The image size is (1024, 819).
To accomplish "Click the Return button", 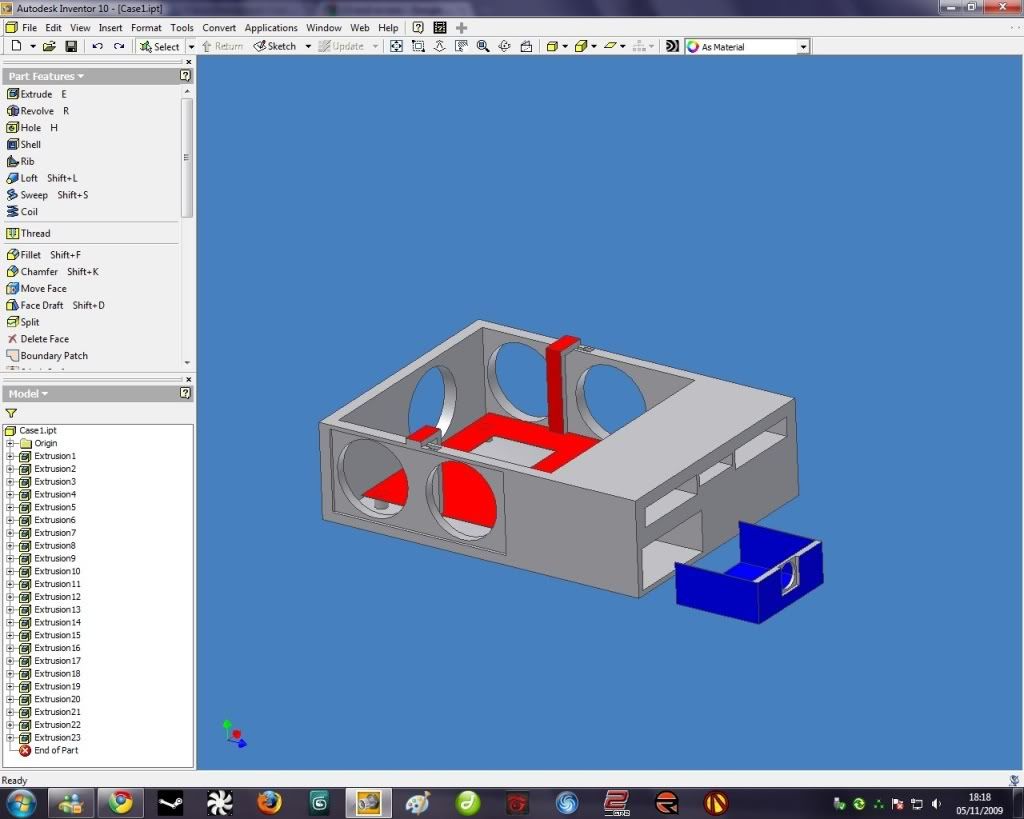I will (222, 46).
